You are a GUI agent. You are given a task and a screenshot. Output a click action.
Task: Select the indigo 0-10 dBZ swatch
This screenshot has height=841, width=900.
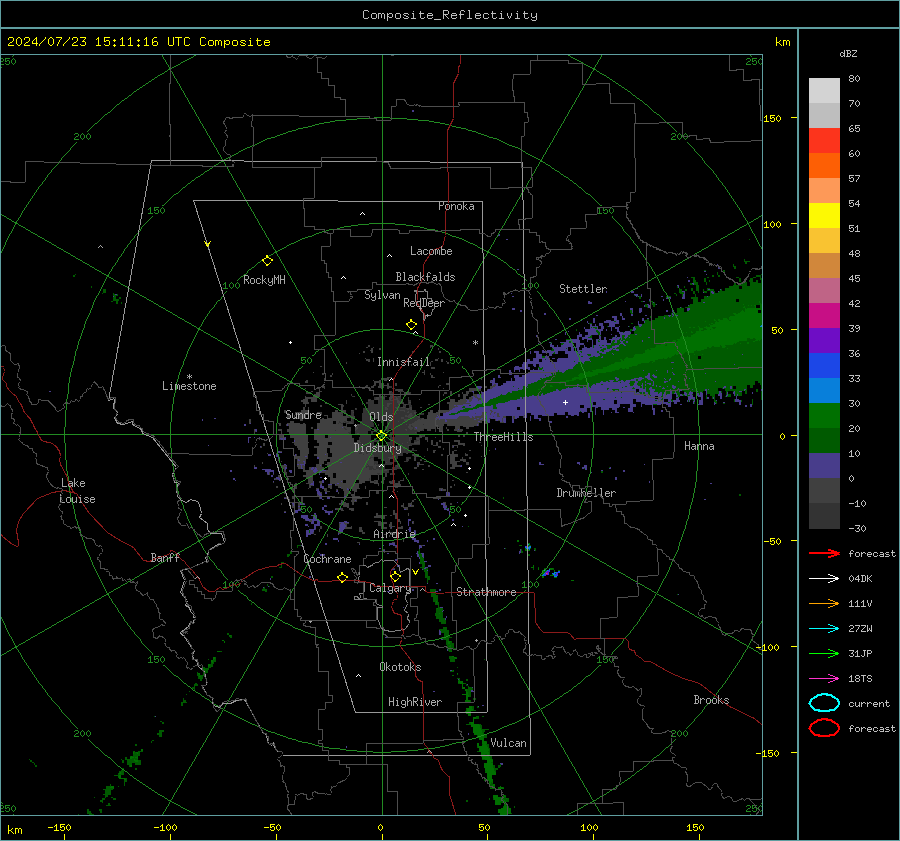(x=824, y=465)
